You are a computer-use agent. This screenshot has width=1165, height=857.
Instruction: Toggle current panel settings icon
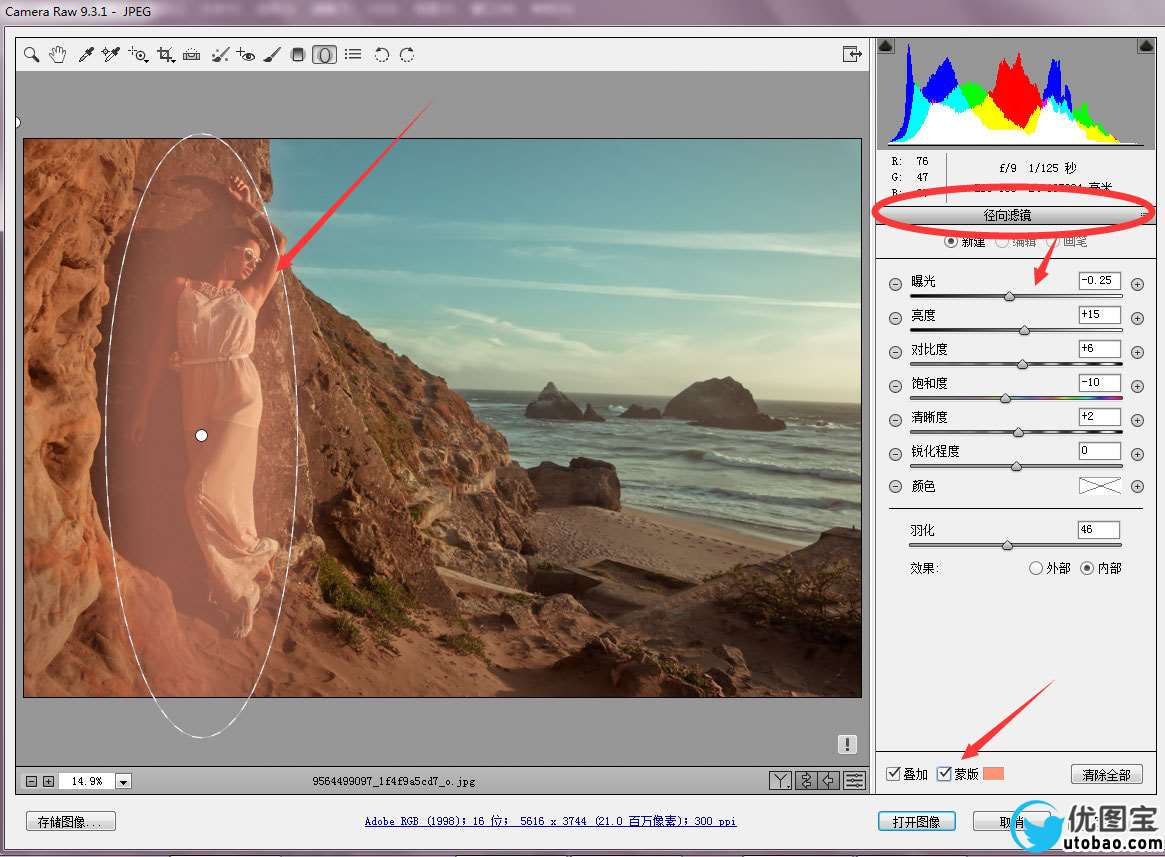(x=854, y=780)
